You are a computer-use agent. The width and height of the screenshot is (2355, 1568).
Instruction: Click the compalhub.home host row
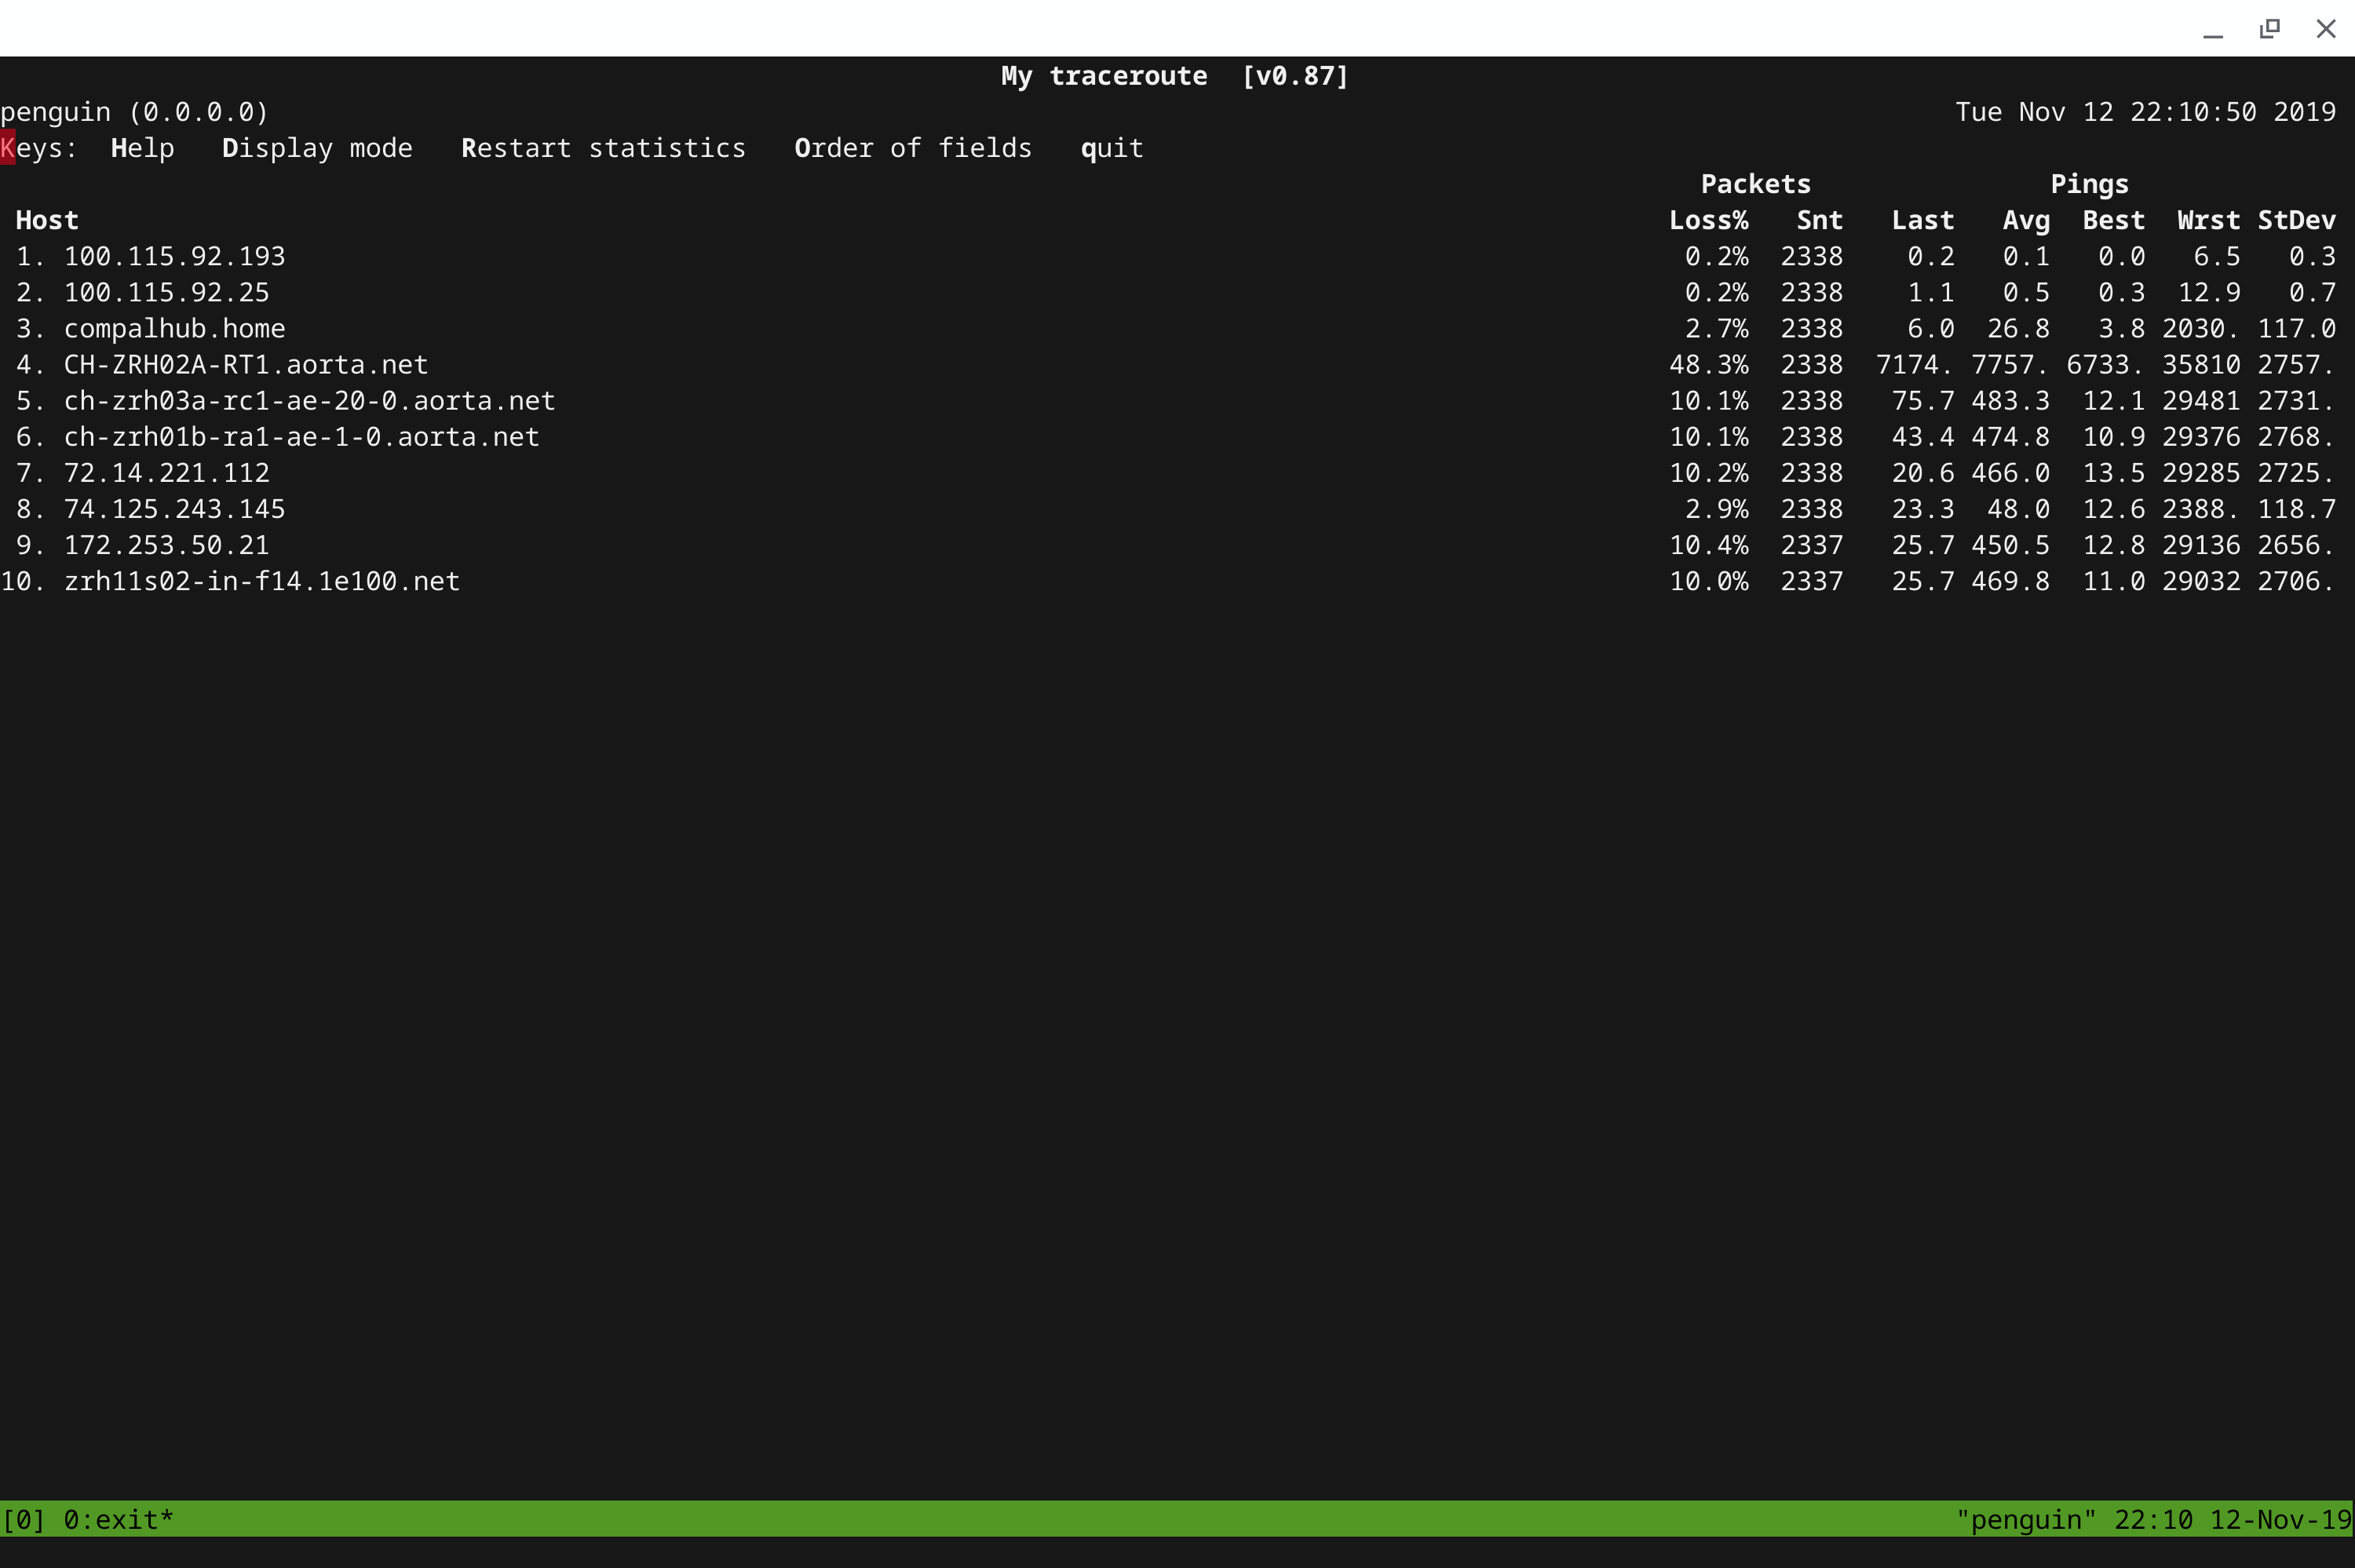click(x=174, y=328)
